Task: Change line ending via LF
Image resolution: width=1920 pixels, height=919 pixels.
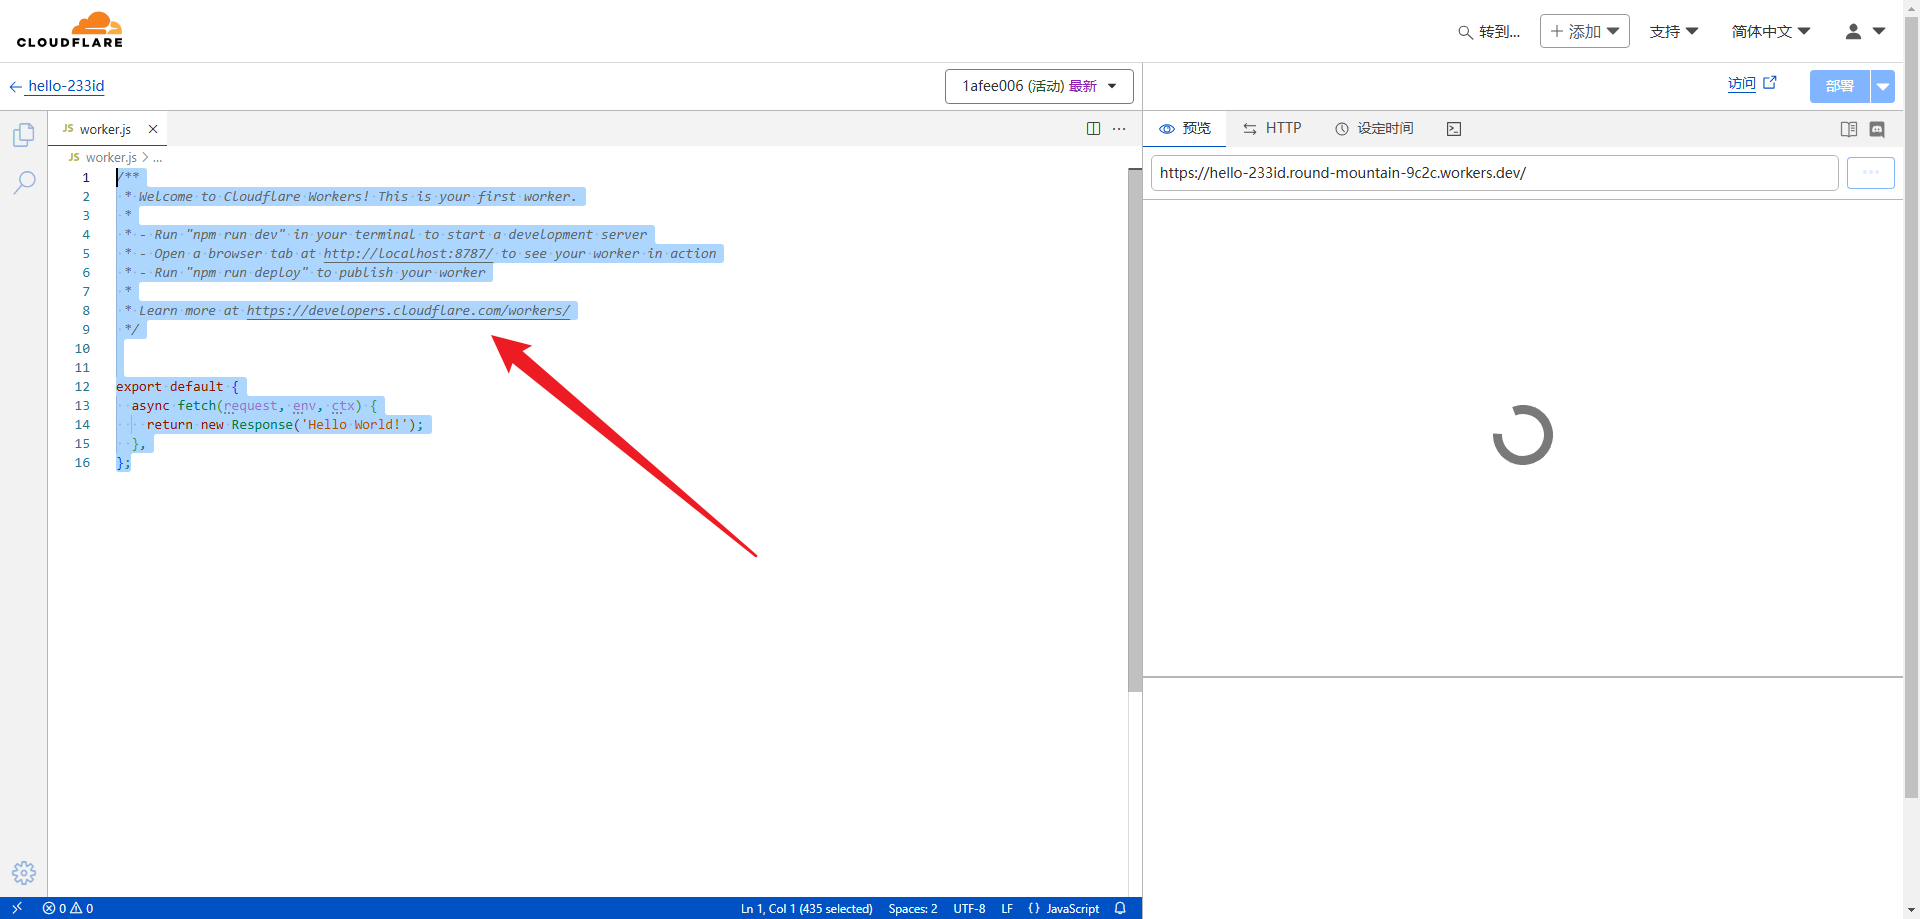Action: 1007,908
